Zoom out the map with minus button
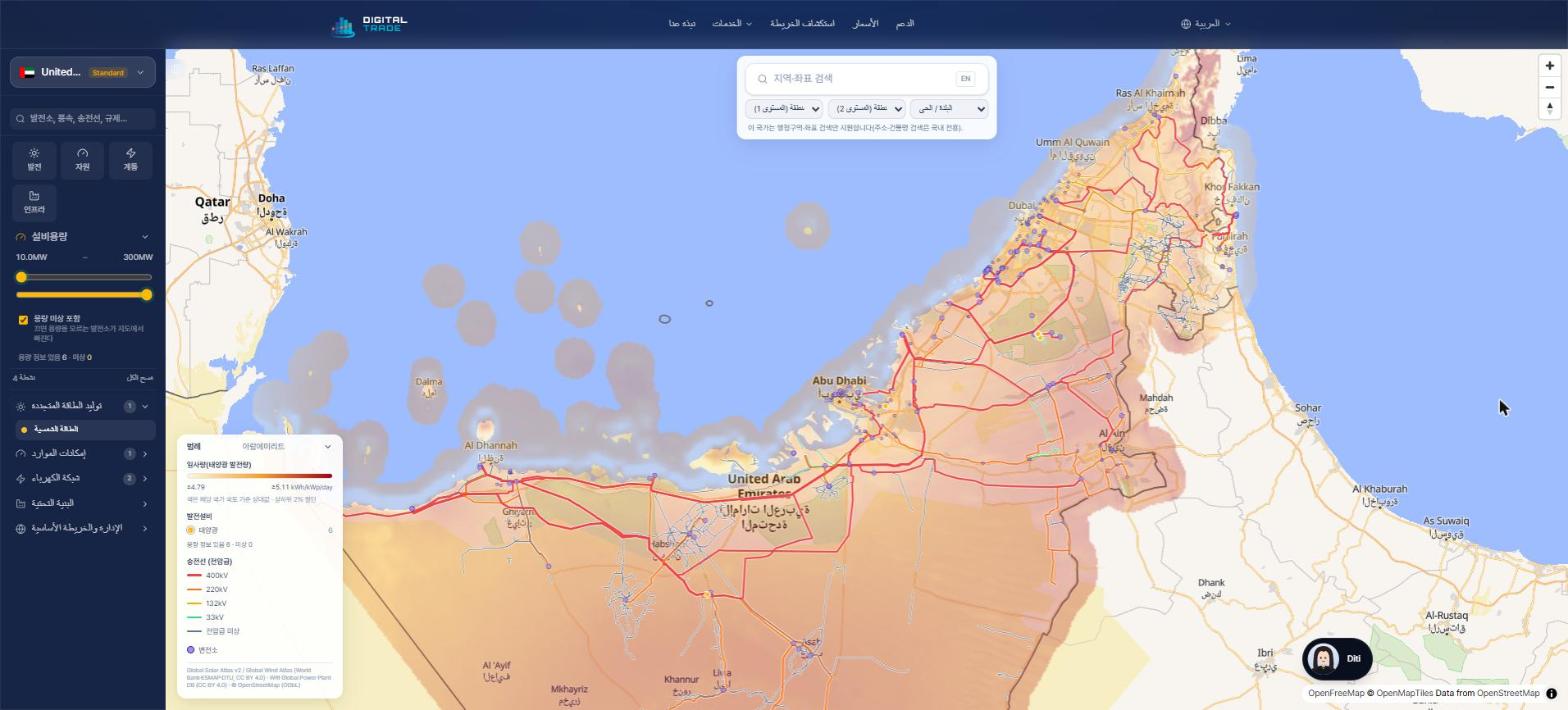This screenshot has height=710, width=1568. 1550,87
